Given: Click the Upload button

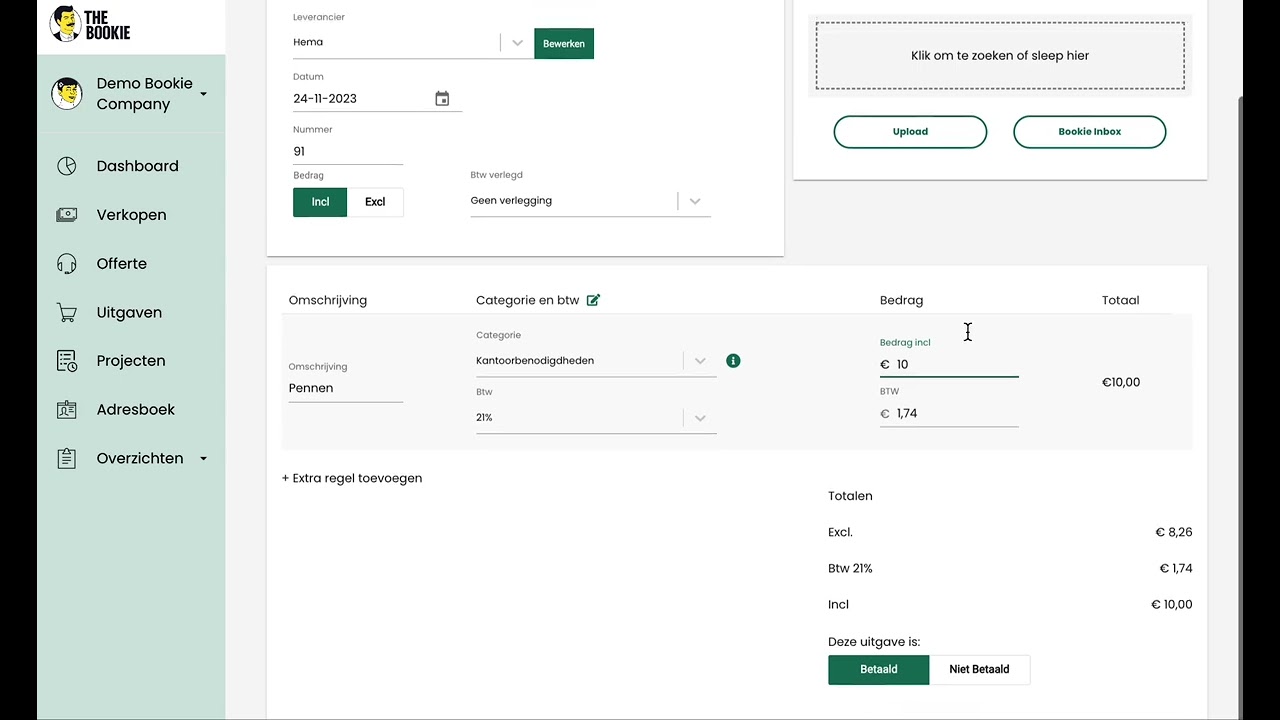Looking at the screenshot, I should 910,132.
